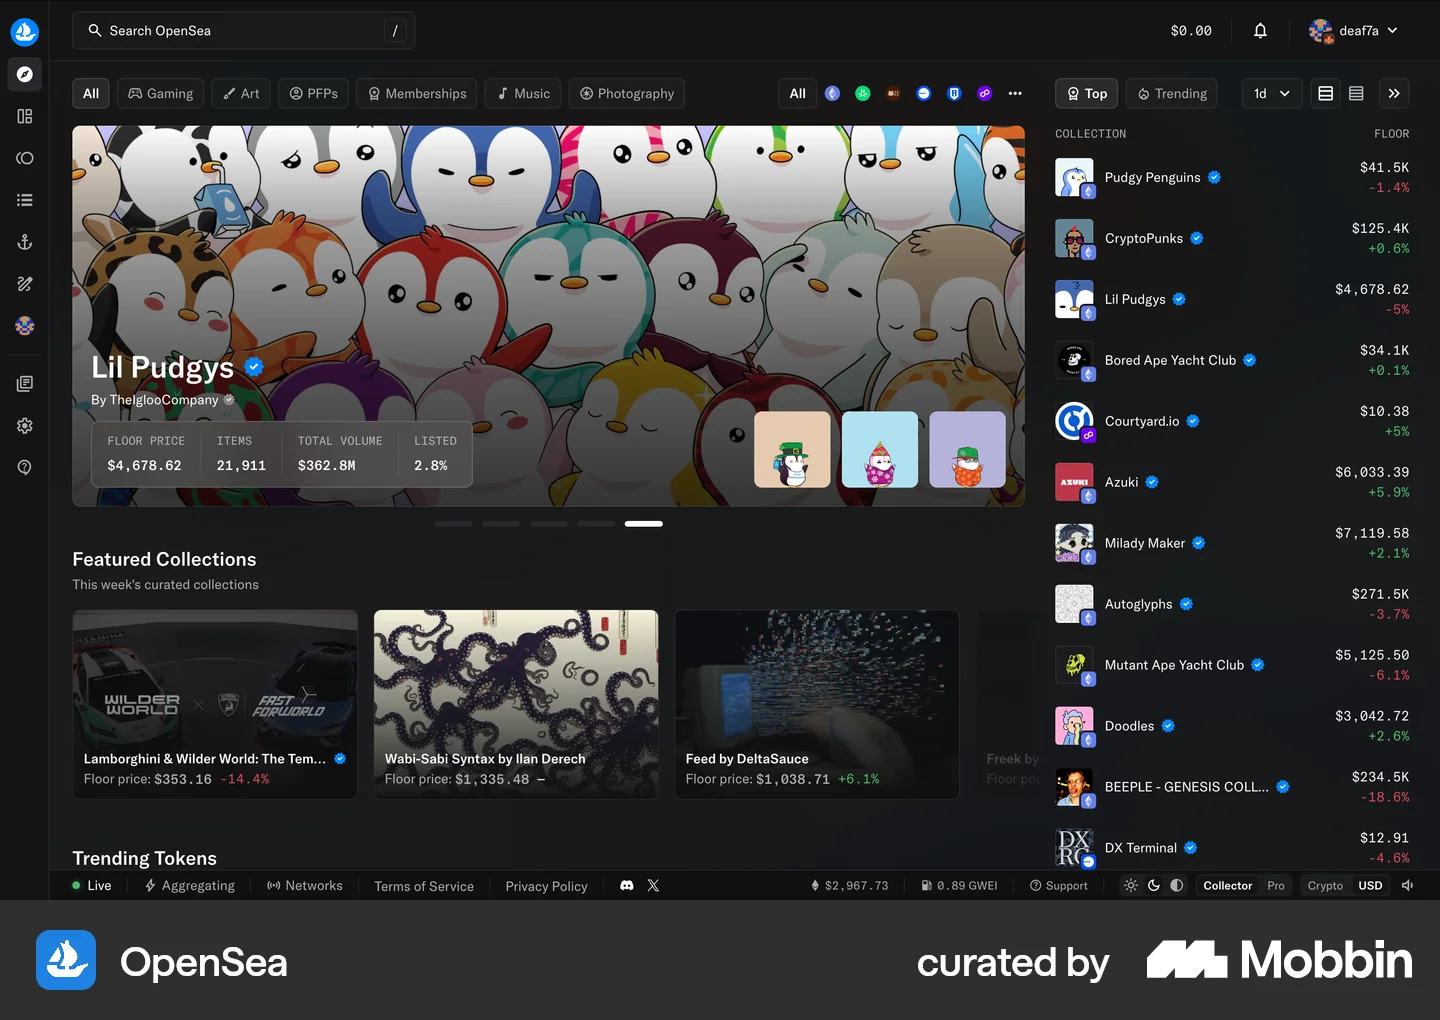The width and height of the screenshot is (1440, 1020).
Task: Filter by the Ethereum chain icon
Action: pyautogui.click(x=832, y=94)
